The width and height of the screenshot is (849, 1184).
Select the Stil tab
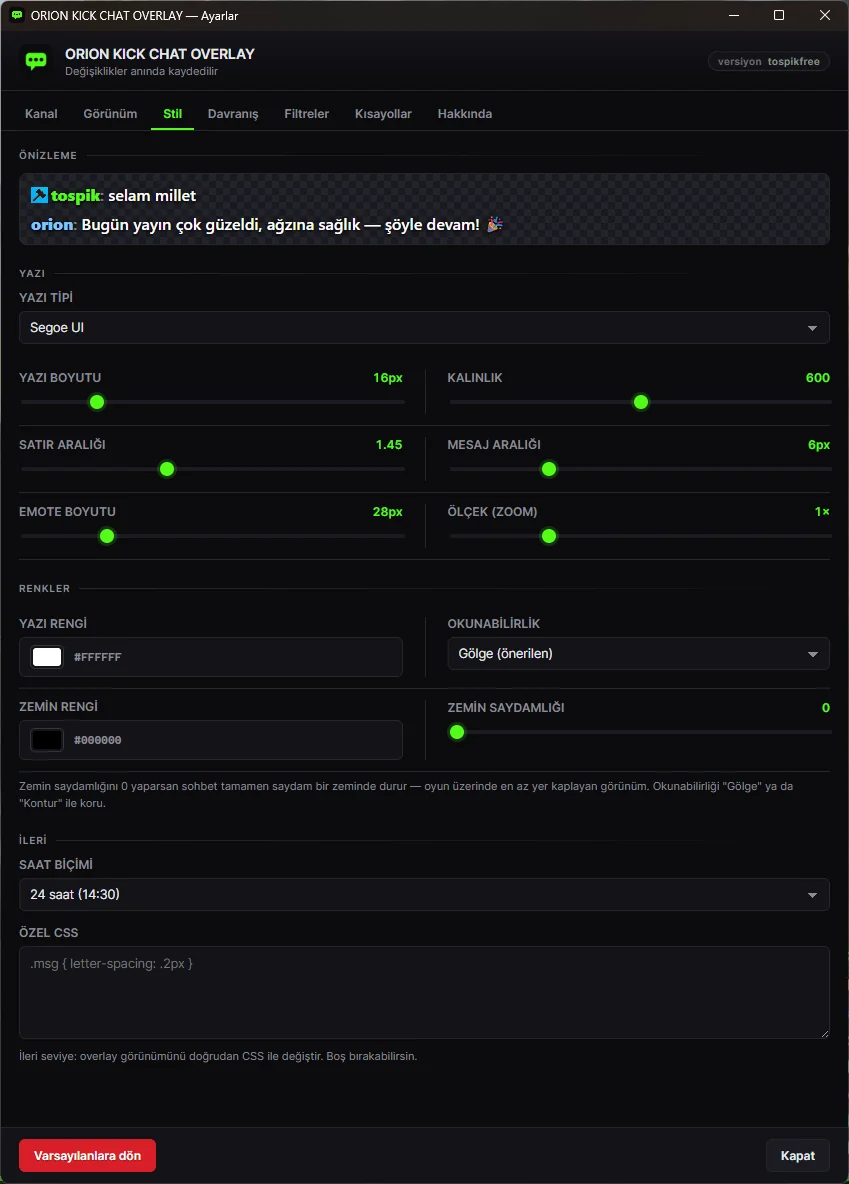click(x=172, y=113)
